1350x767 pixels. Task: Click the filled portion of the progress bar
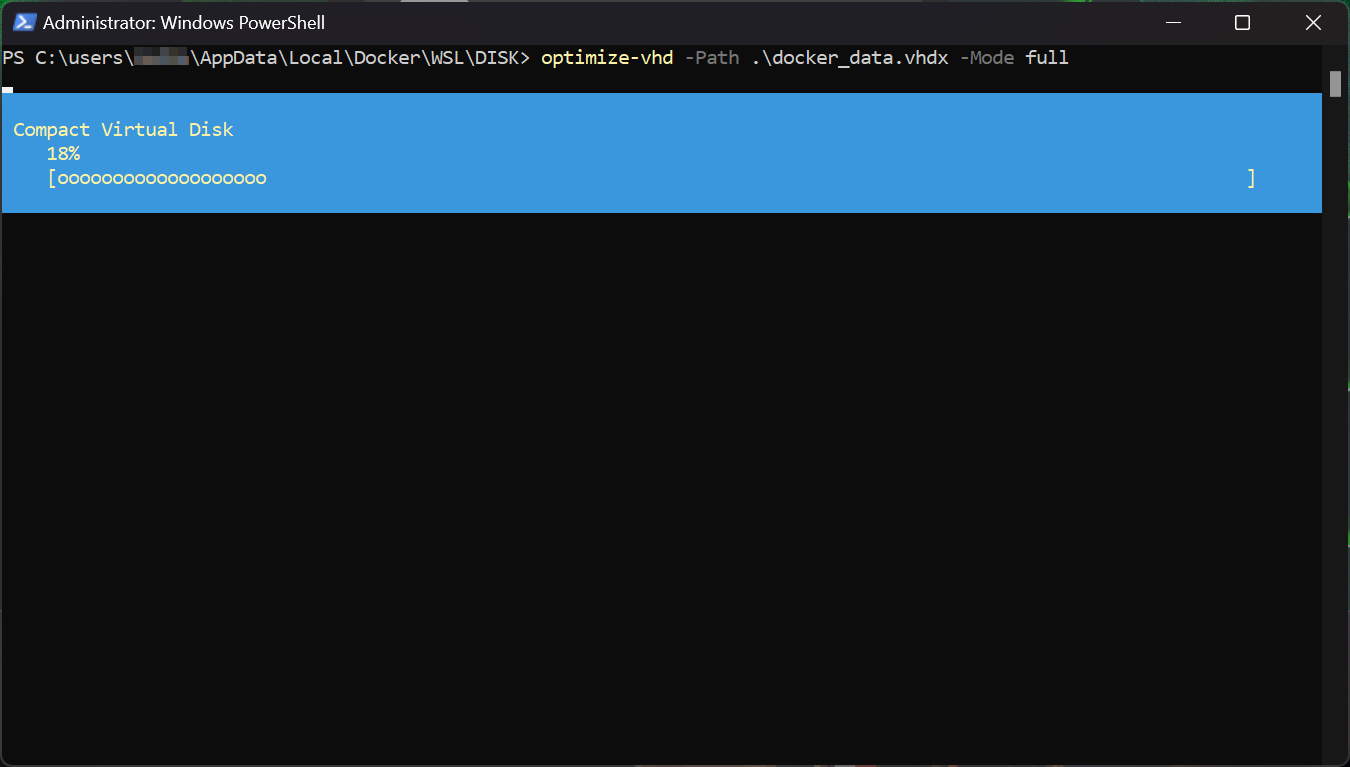coord(162,179)
